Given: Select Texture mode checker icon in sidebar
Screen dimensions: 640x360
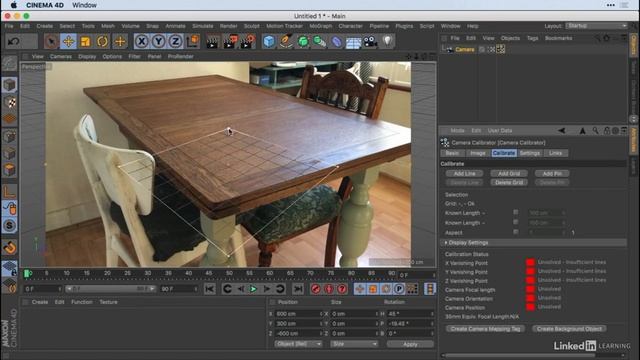Looking at the screenshot, I should [9, 102].
